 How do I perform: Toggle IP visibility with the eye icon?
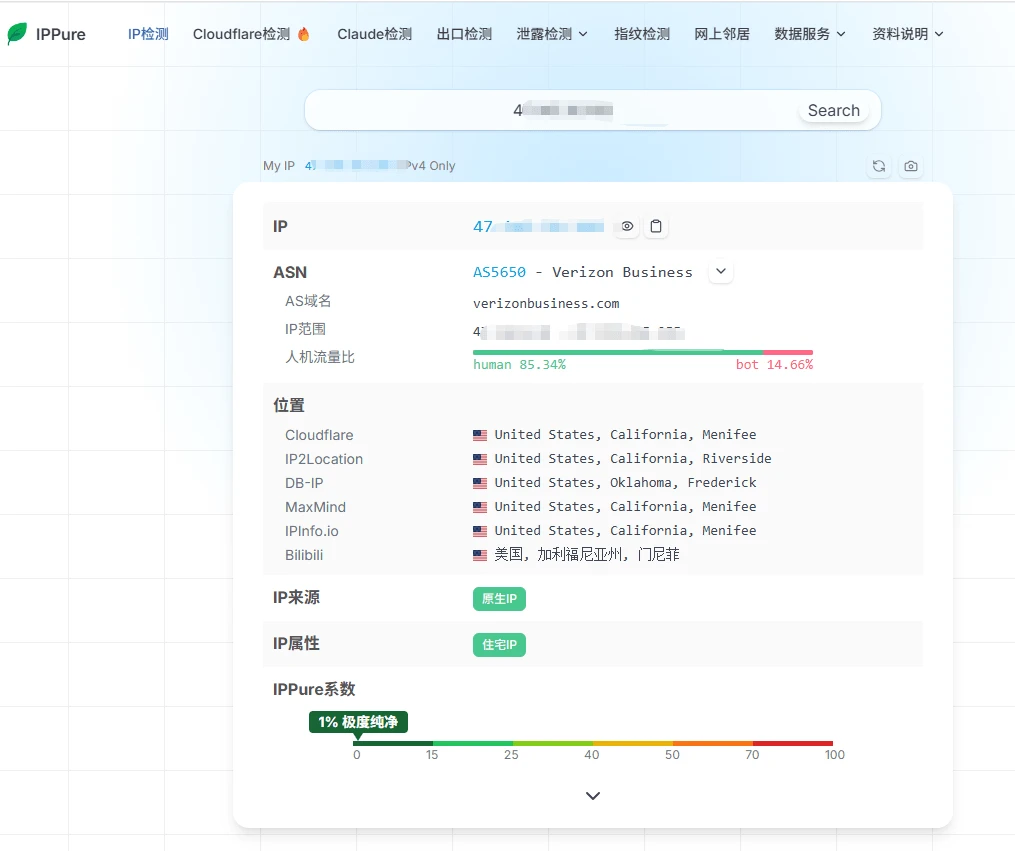[627, 227]
